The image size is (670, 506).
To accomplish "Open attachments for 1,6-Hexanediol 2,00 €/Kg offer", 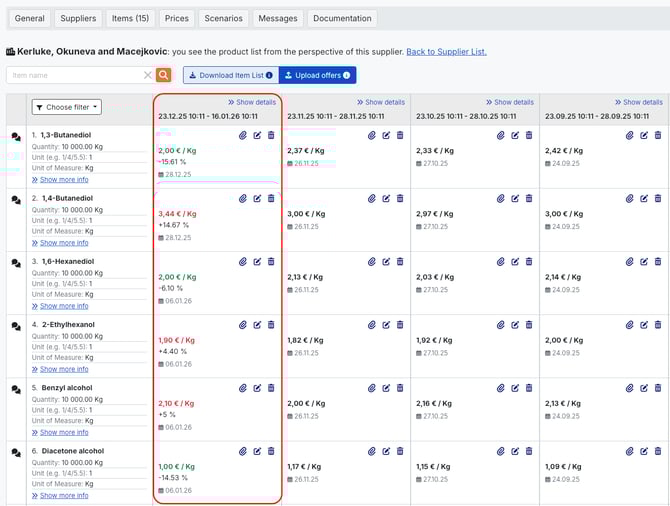I will pyautogui.click(x=243, y=261).
